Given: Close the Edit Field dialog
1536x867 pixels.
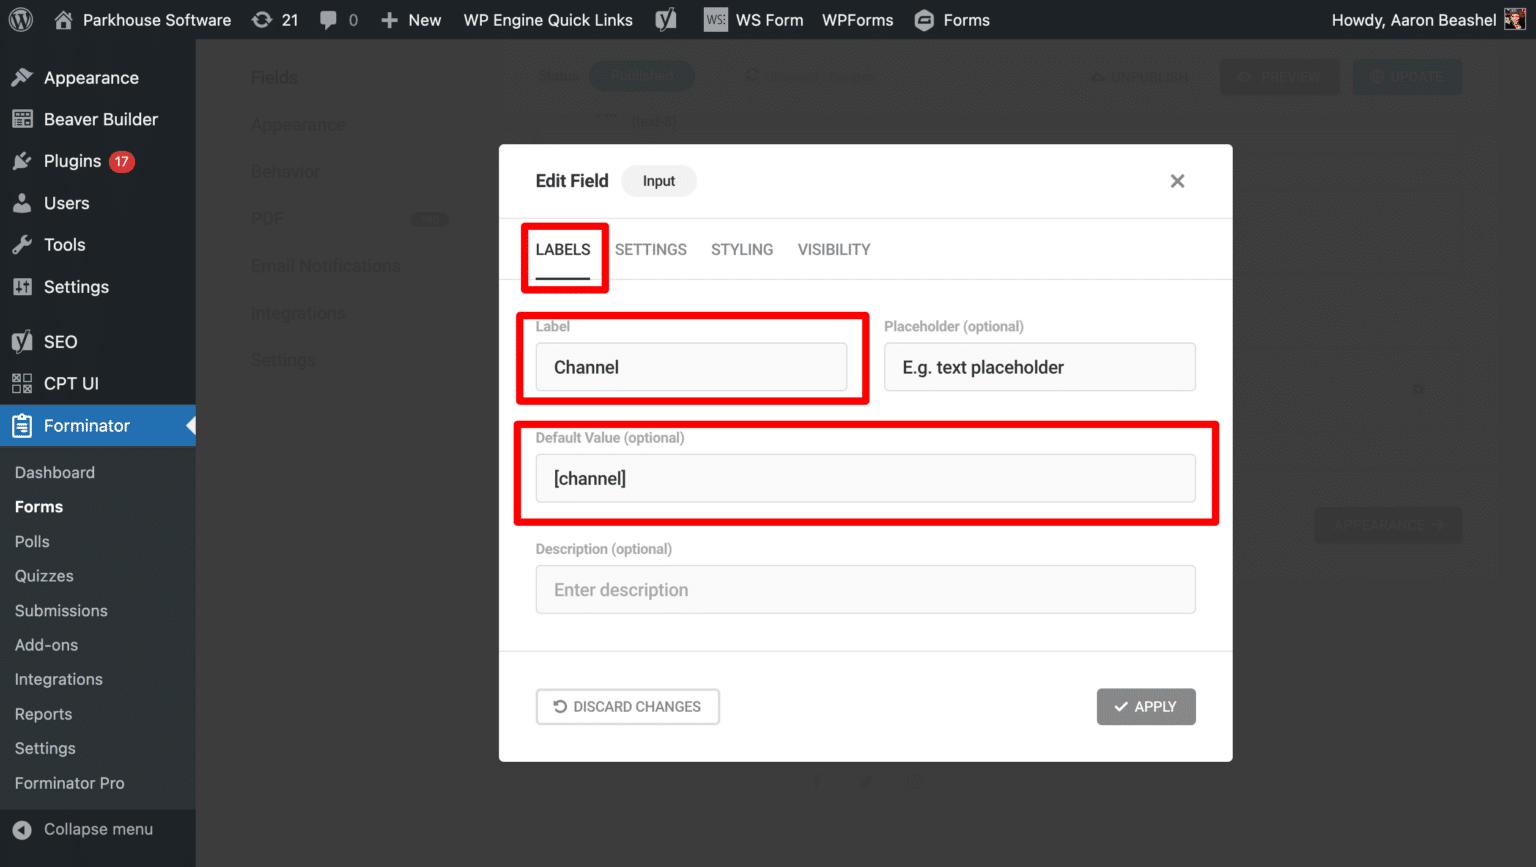Looking at the screenshot, I should (1177, 181).
